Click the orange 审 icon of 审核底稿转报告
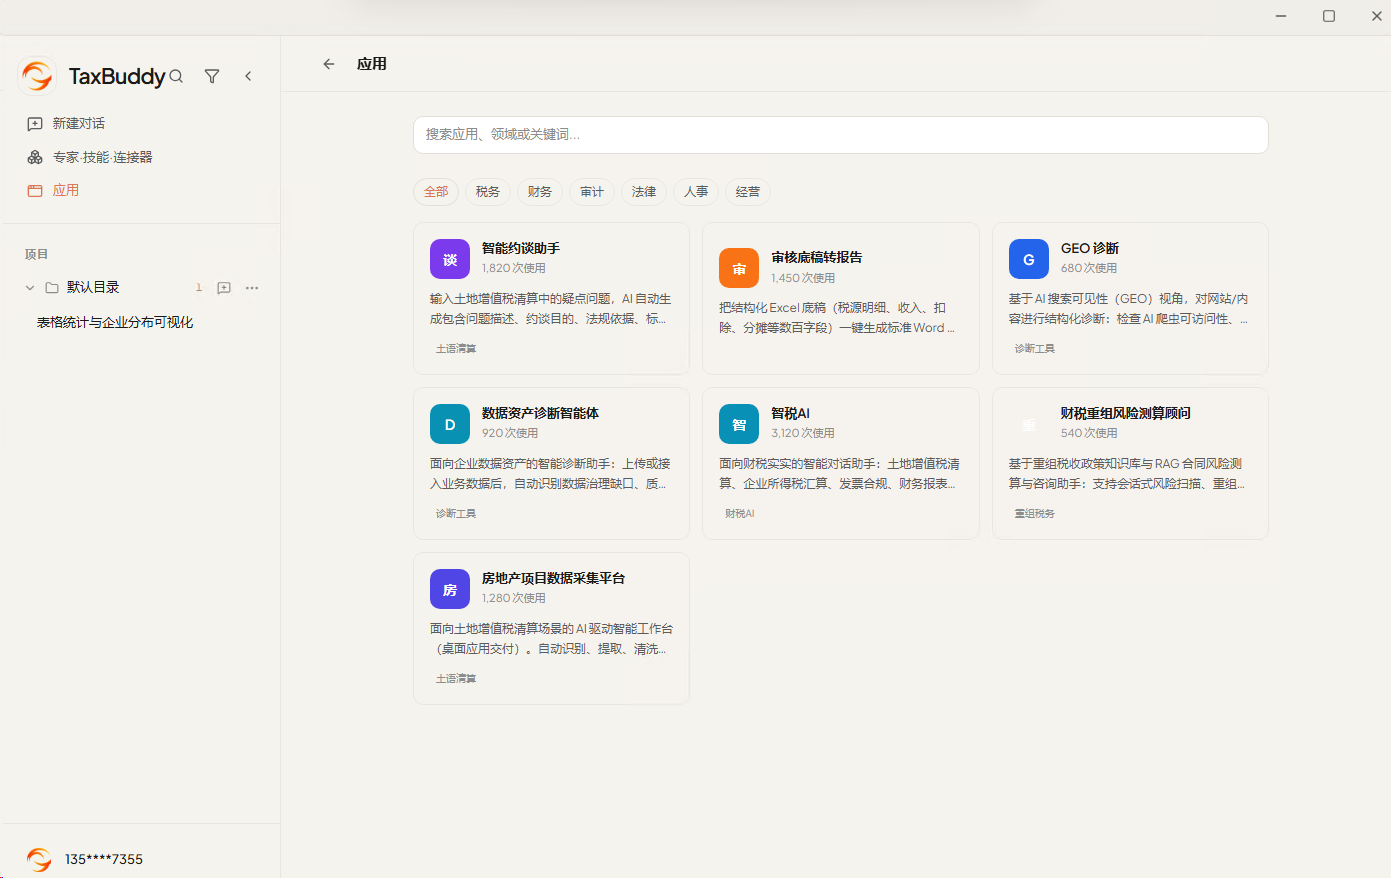The image size is (1391, 878). pos(739,268)
